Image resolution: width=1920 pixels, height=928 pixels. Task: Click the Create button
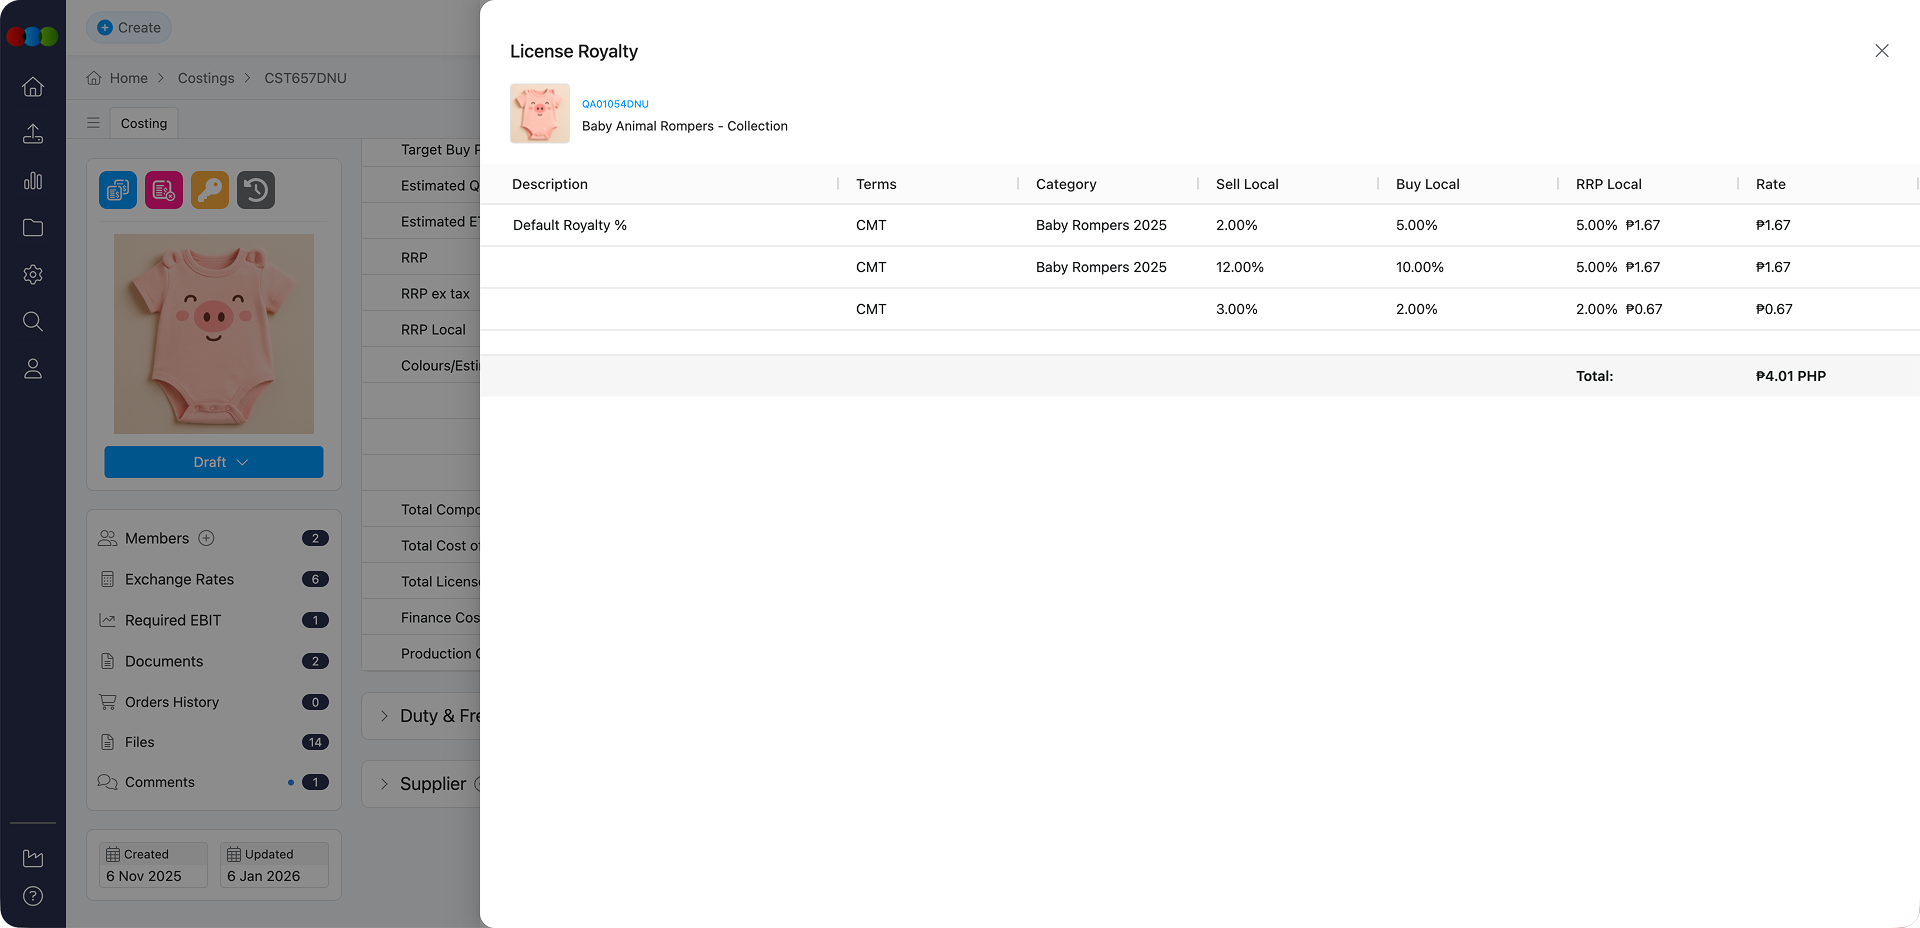(x=129, y=28)
